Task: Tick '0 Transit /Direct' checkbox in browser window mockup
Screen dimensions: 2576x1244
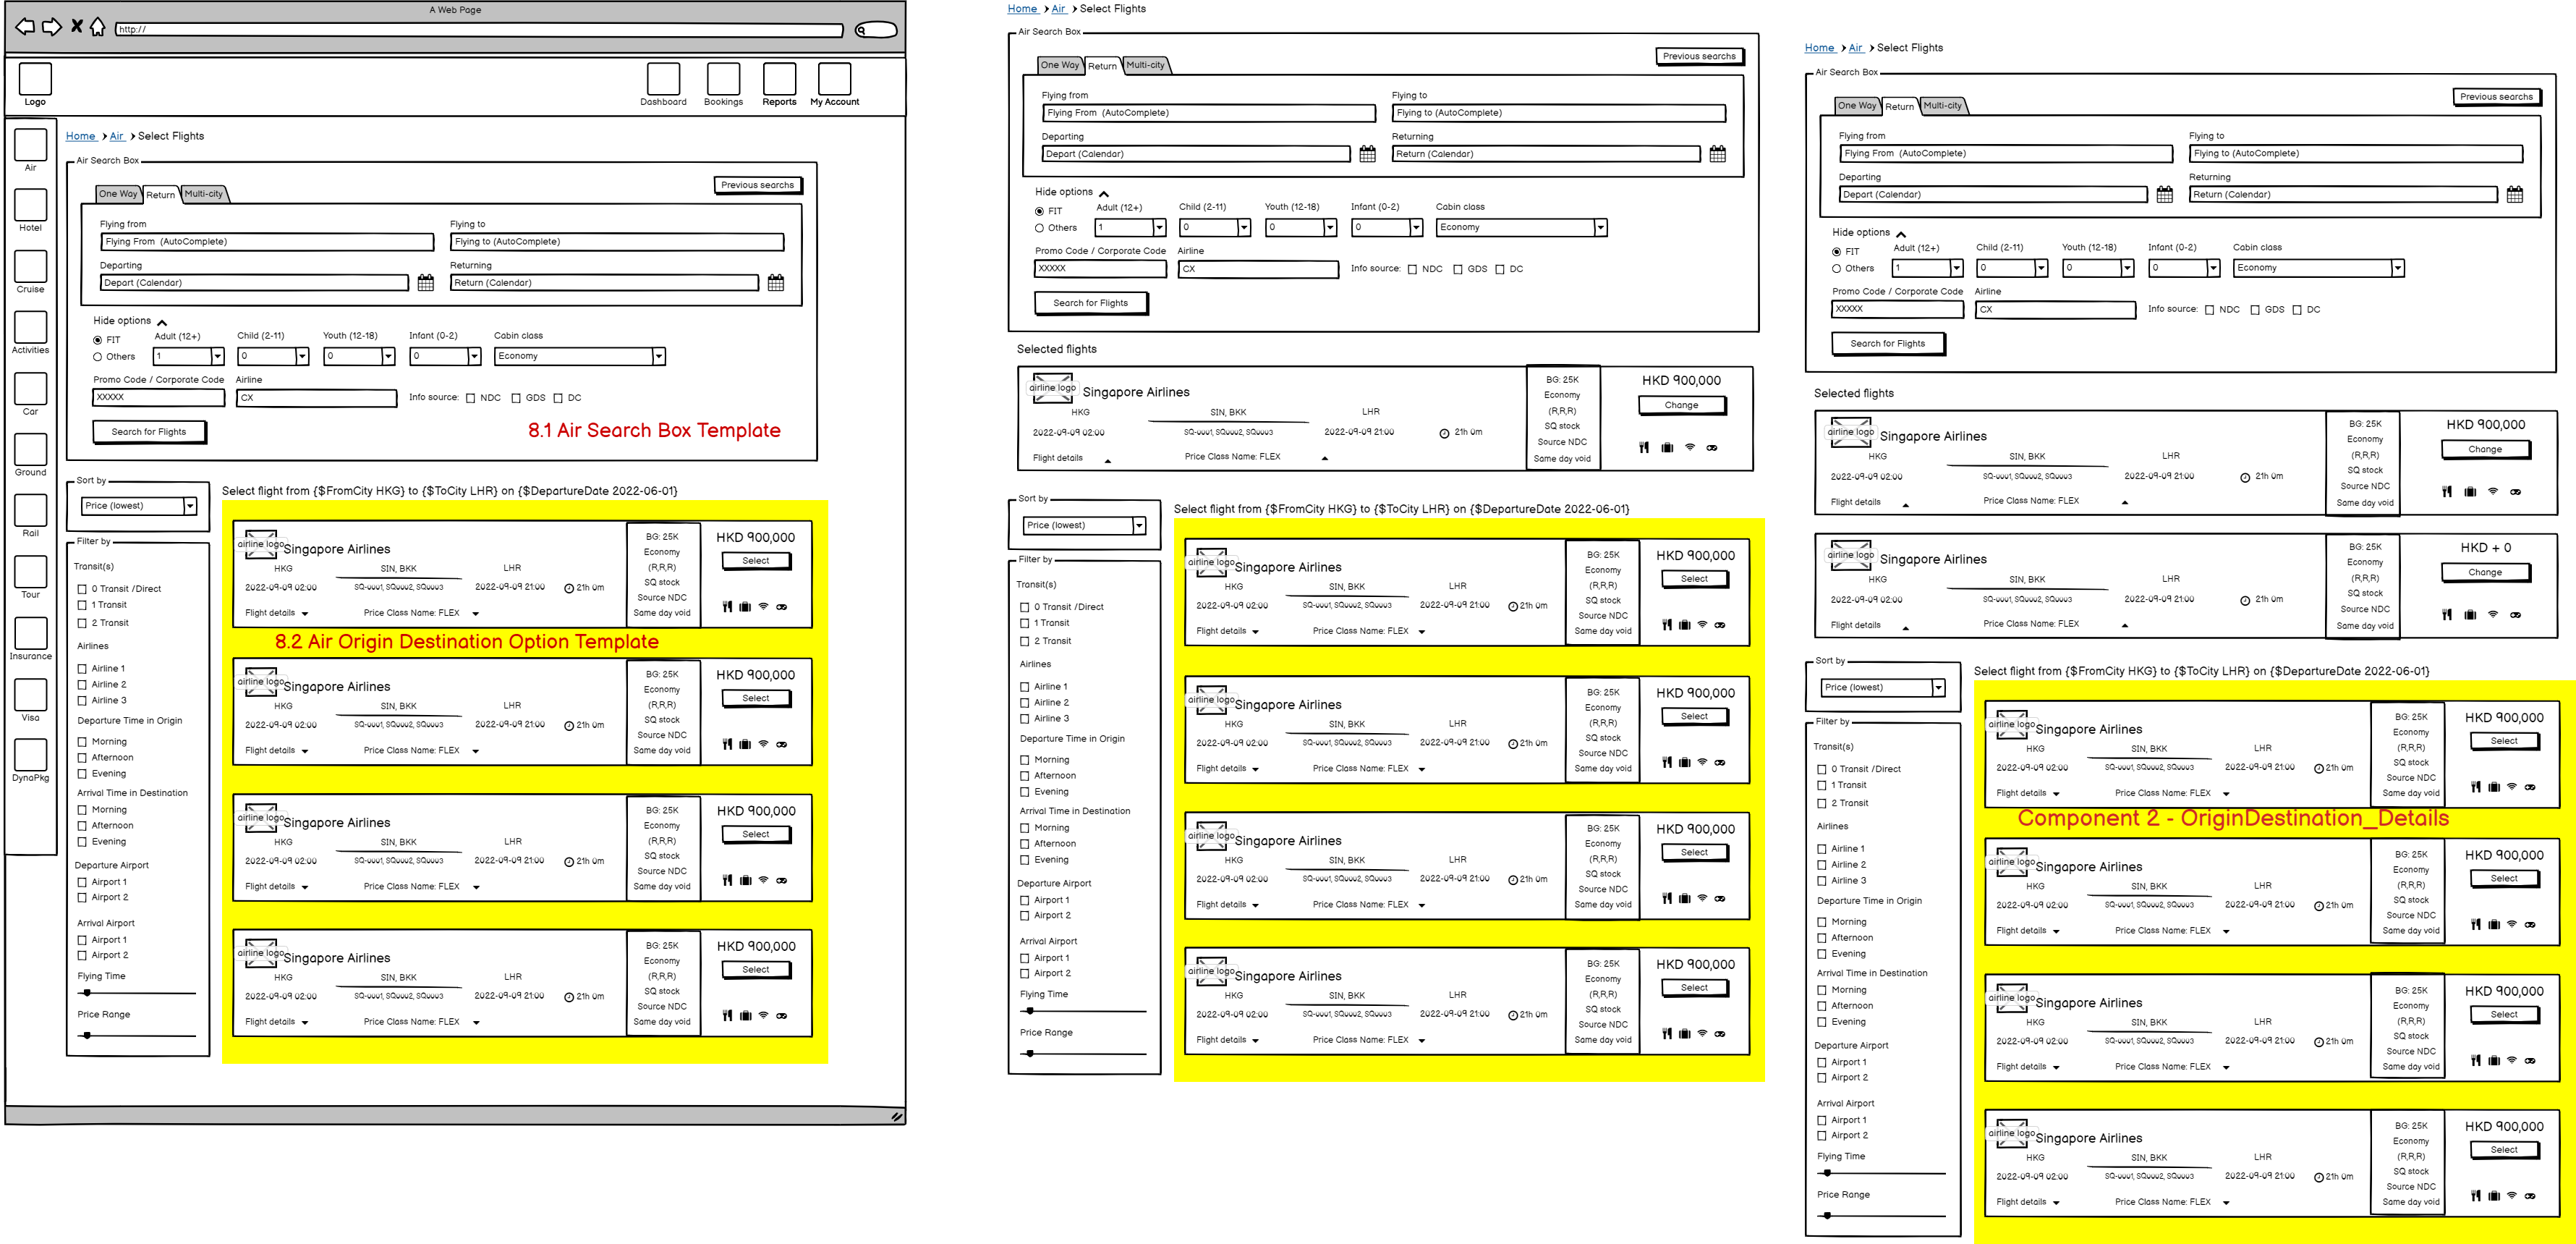Action: 82,589
